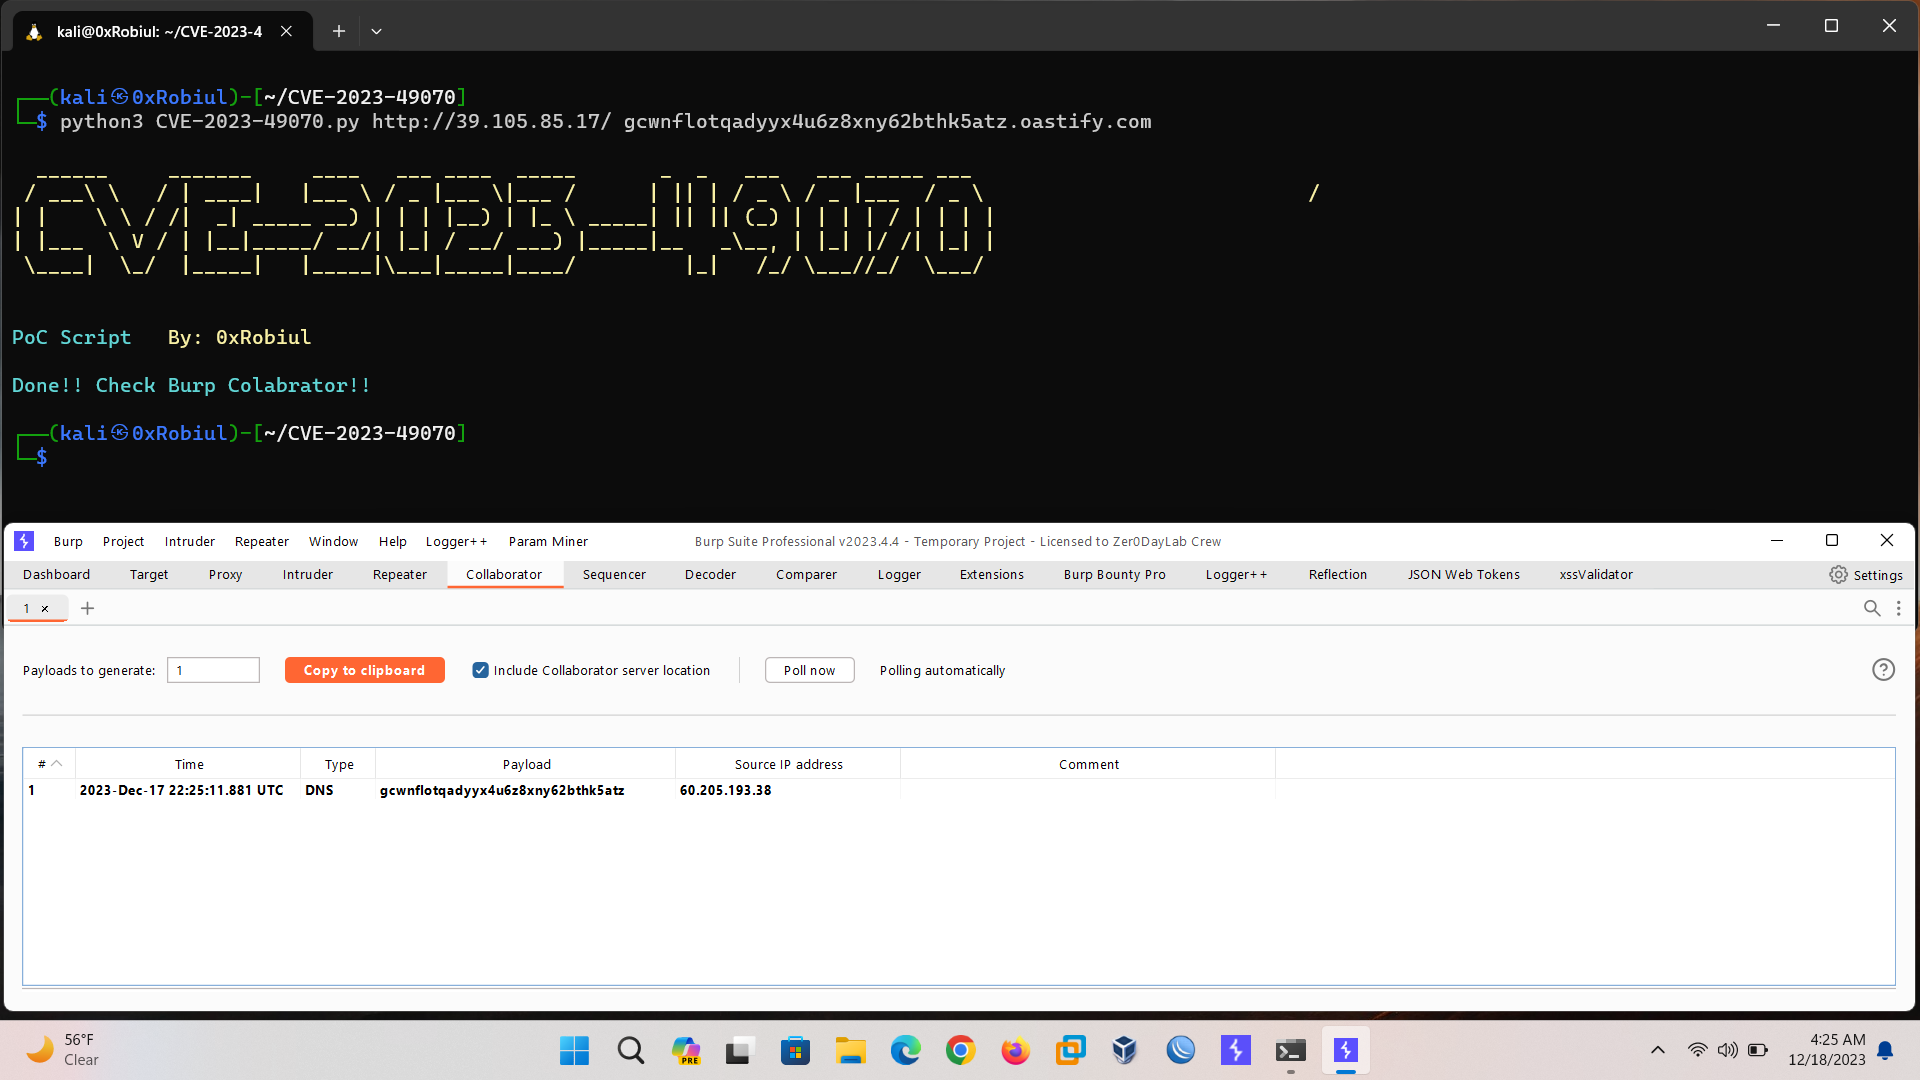Open Windows Start menu
1920x1080 pixels.
point(574,1050)
